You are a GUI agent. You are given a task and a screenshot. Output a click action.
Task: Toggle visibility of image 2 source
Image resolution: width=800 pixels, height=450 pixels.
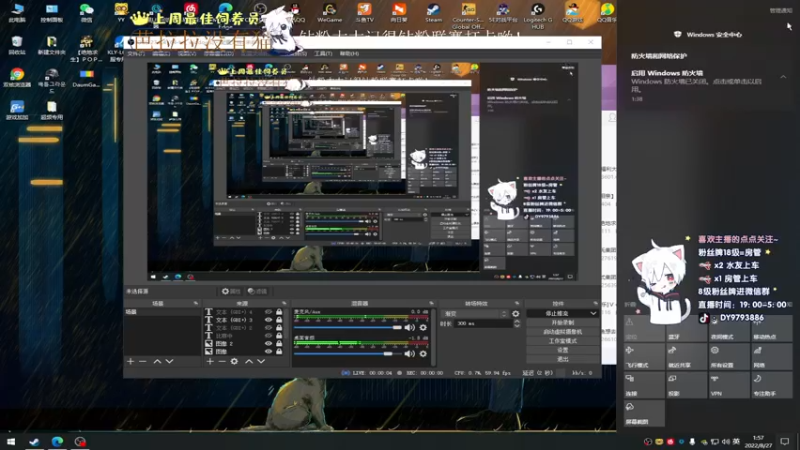[x=268, y=344]
